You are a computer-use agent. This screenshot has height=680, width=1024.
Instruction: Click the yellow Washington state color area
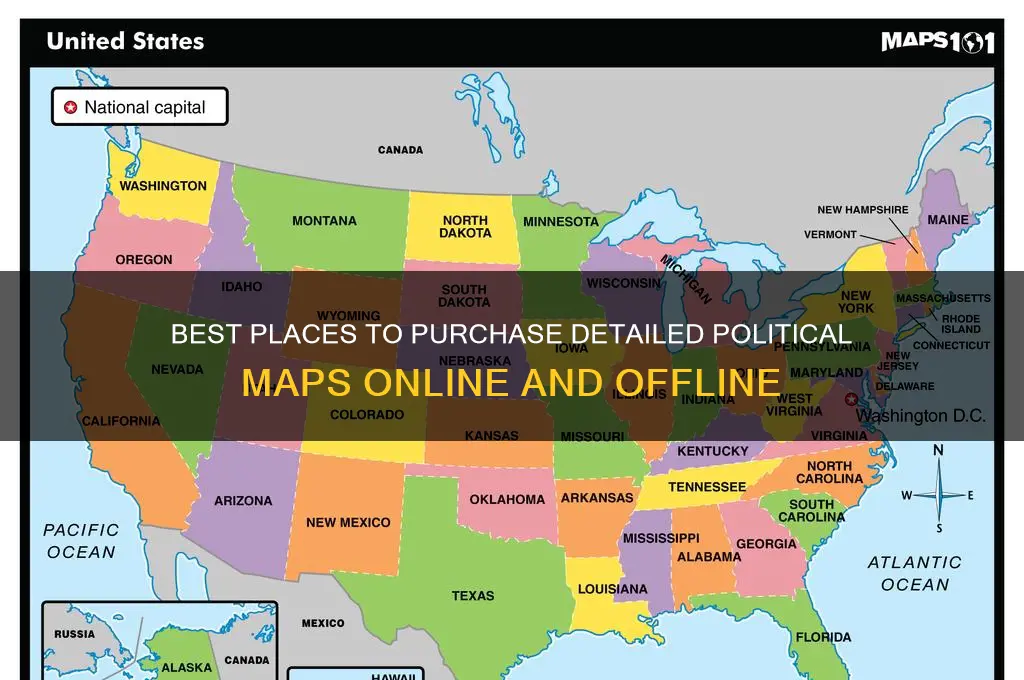[163, 186]
